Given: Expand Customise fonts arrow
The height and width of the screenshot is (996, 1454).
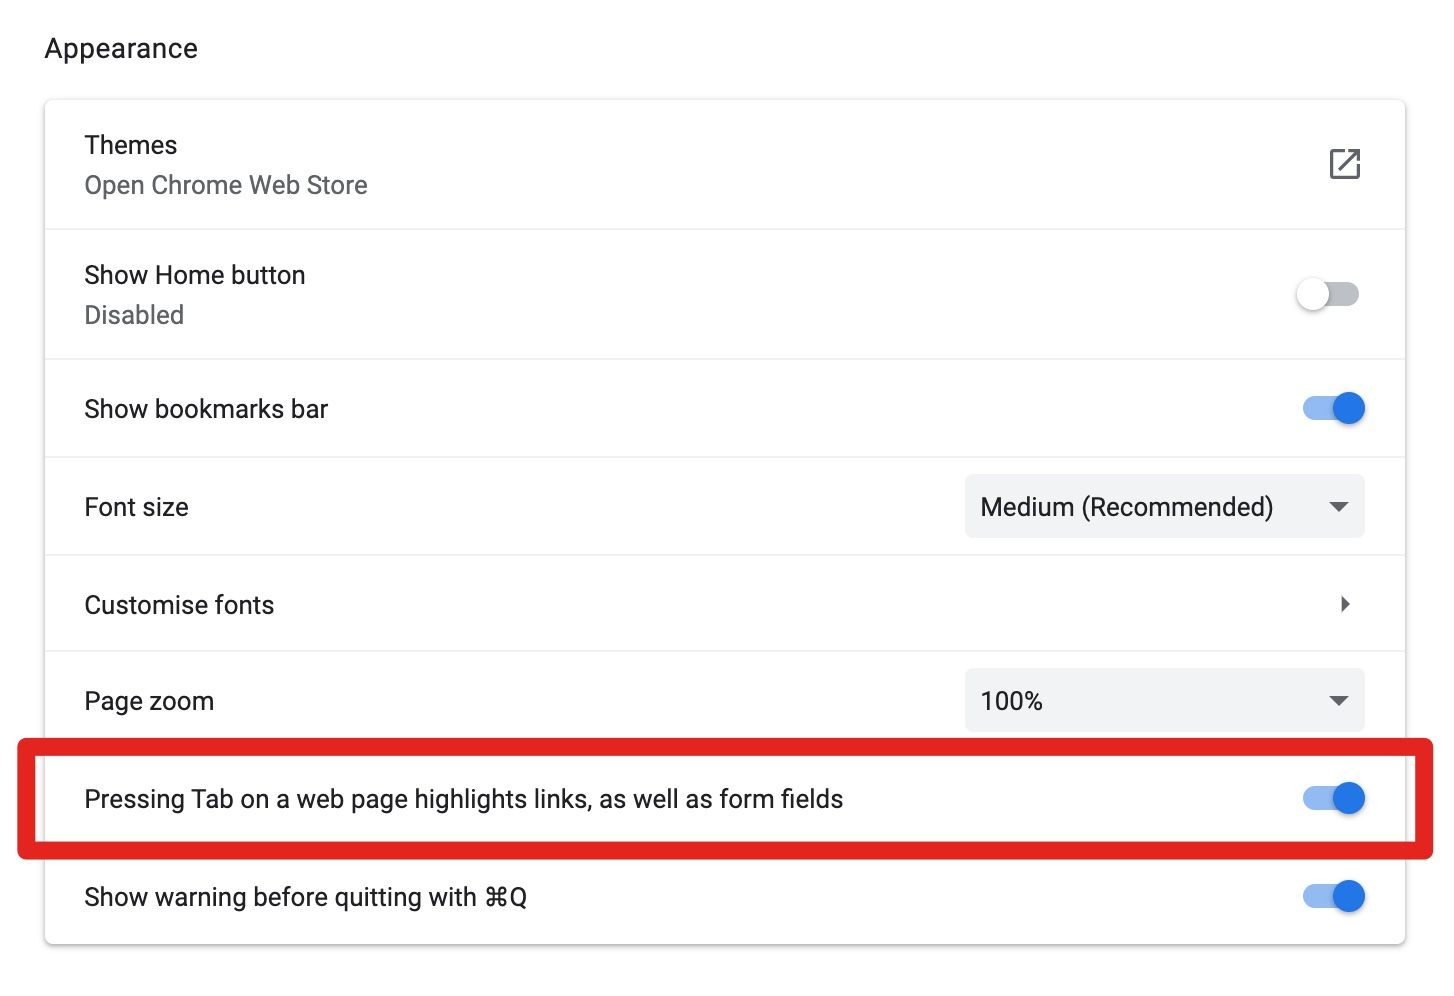Looking at the screenshot, I should pyautogui.click(x=1345, y=604).
